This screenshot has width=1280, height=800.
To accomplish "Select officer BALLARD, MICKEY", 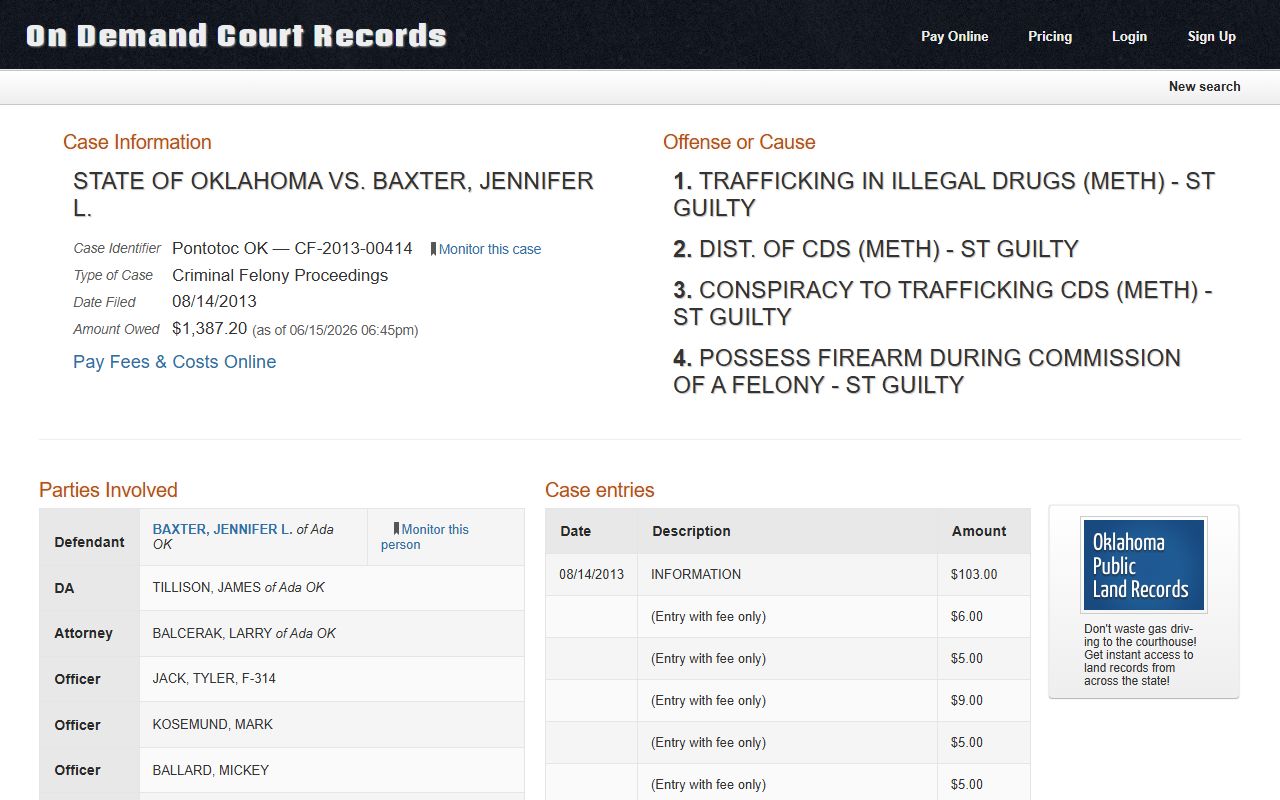I will click(x=210, y=770).
